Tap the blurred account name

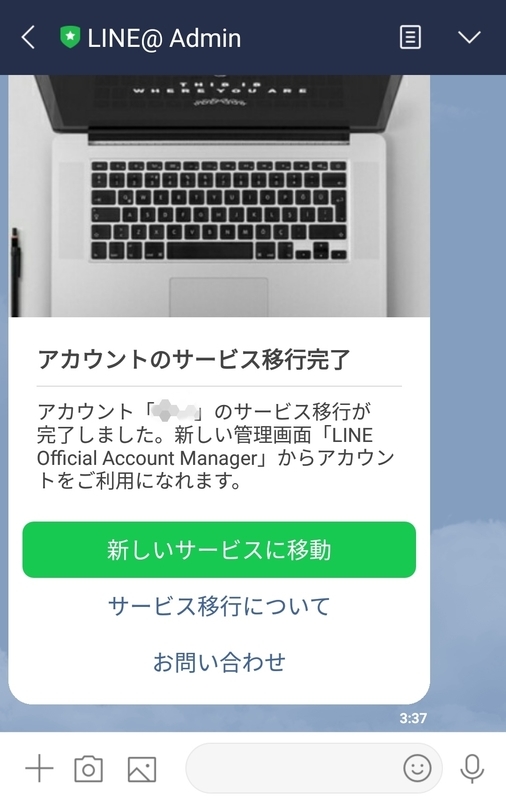(x=175, y=411)
